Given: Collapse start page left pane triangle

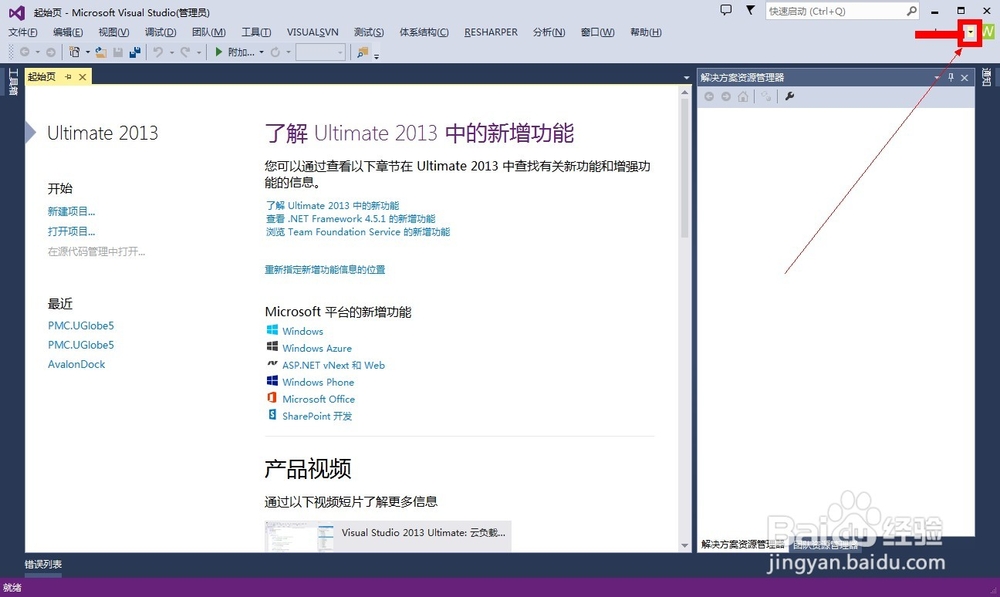Looking at the screenshot, I should [30, 132].
